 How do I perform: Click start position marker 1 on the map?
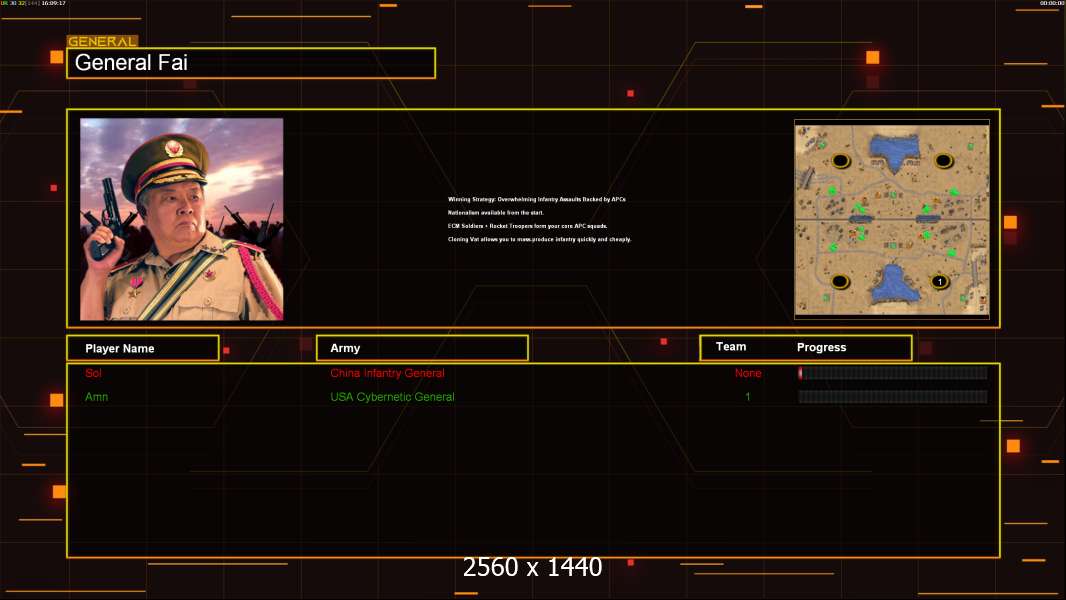pyautogui.click(x=939, y=282)
